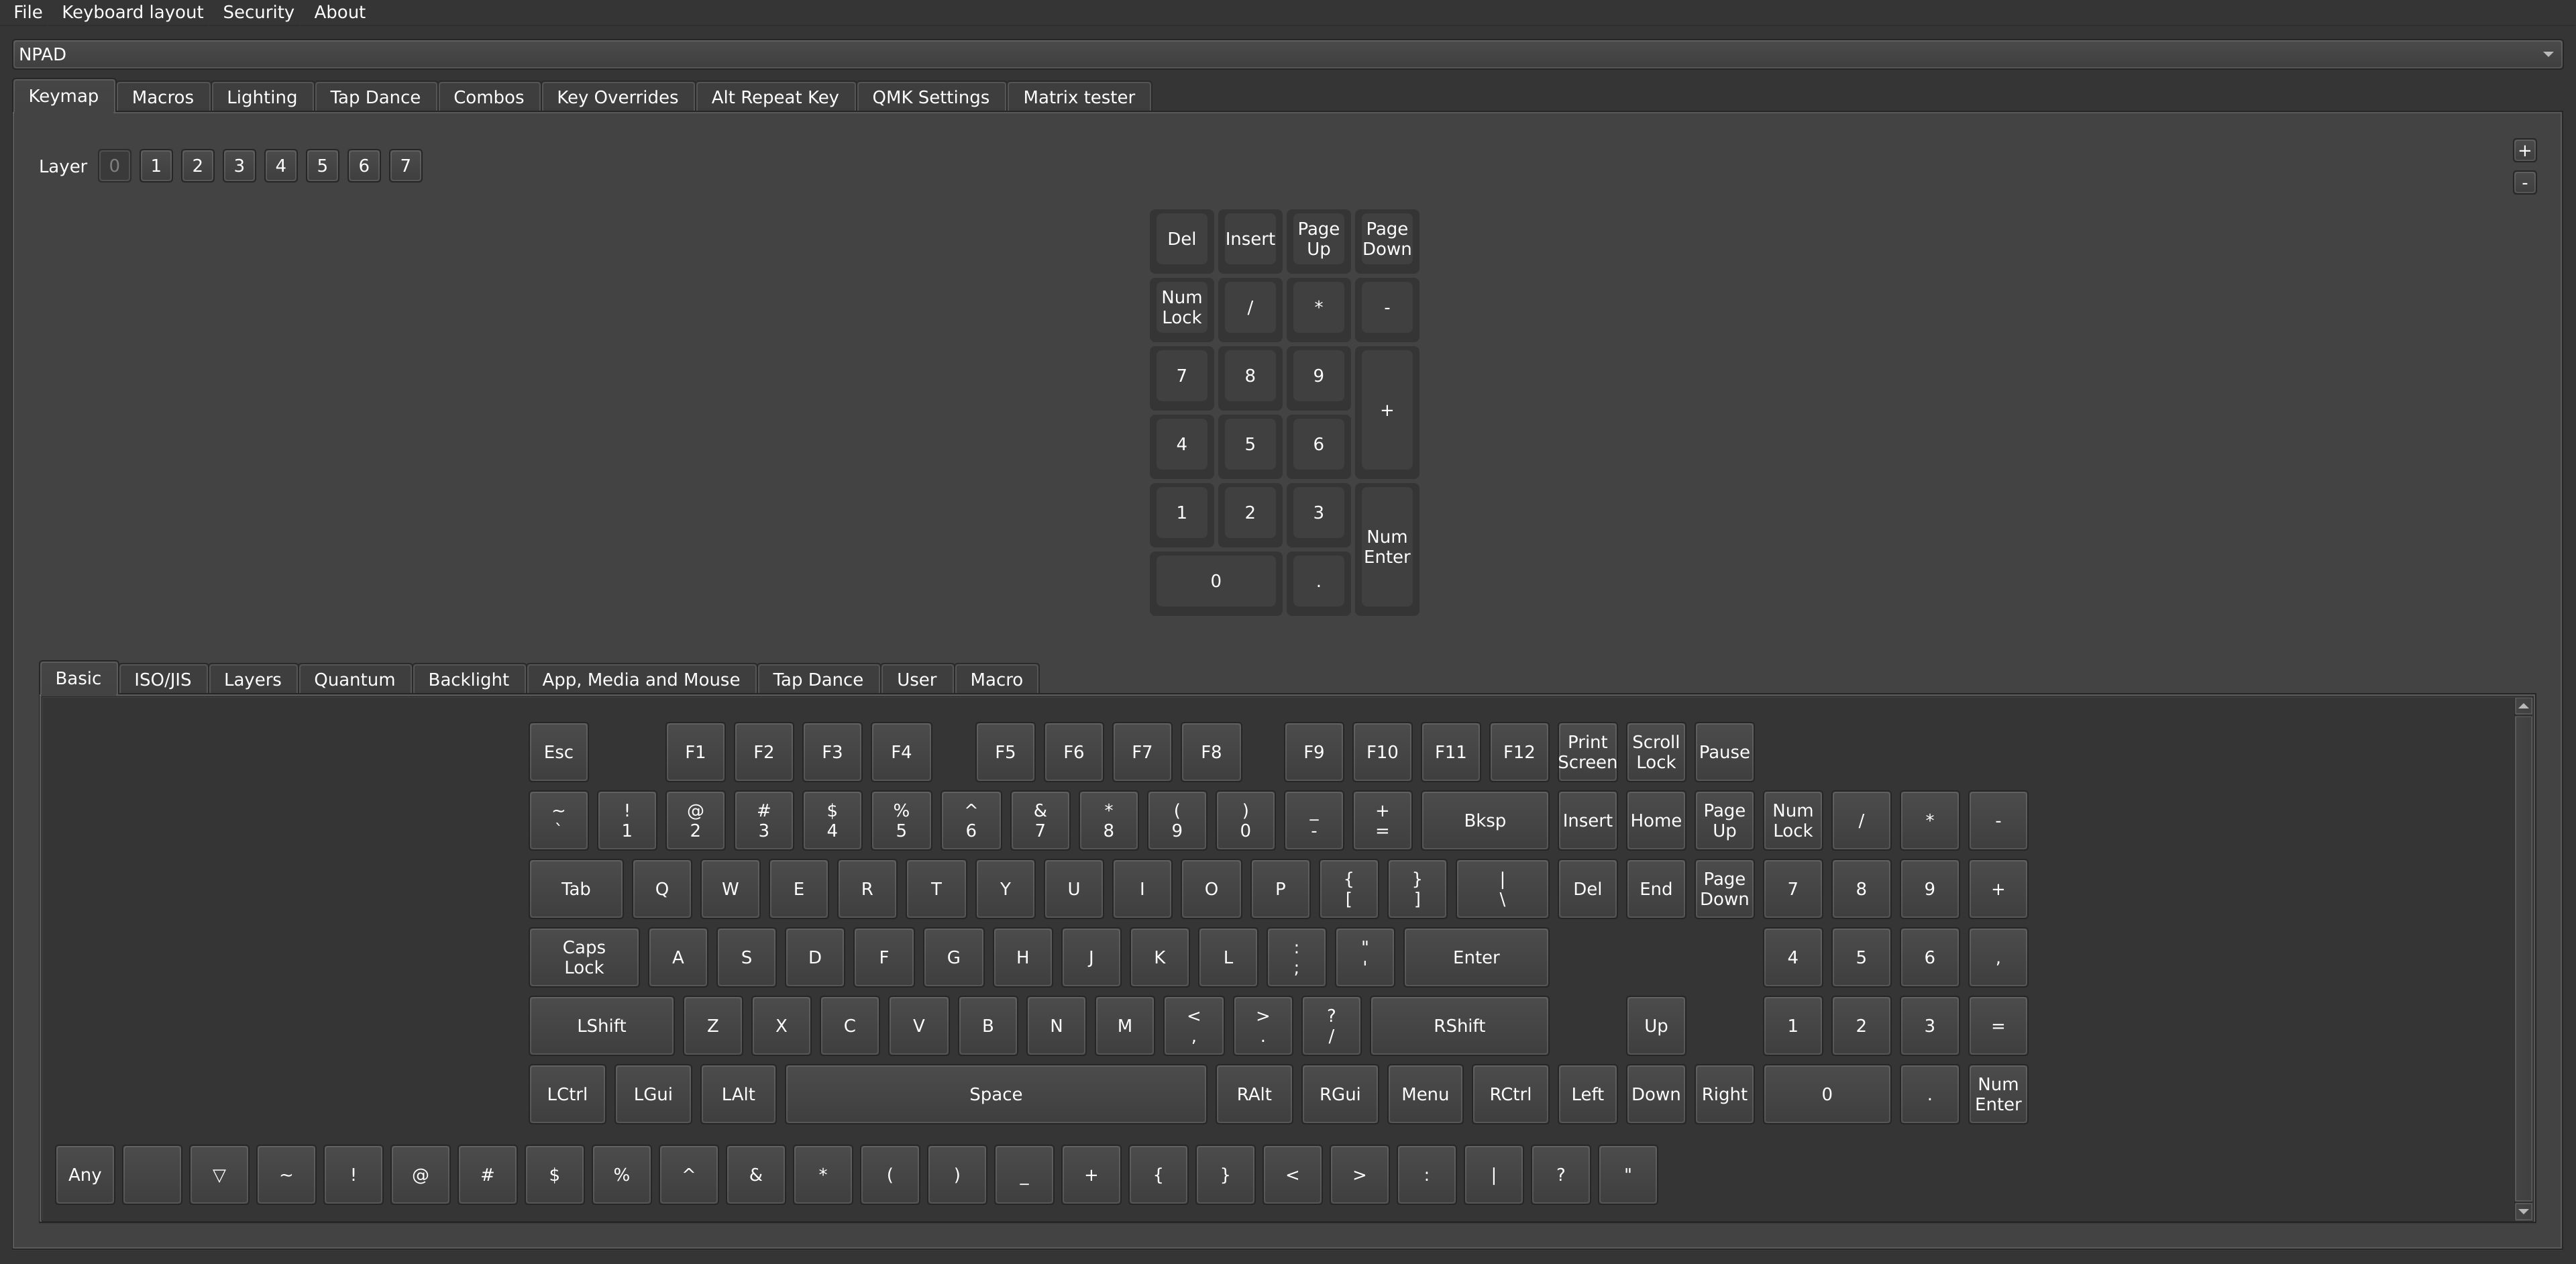This screenshot has width=2576, height=1264.
Task: Open the Quantum keycode tab
Action: coord(354,679)
